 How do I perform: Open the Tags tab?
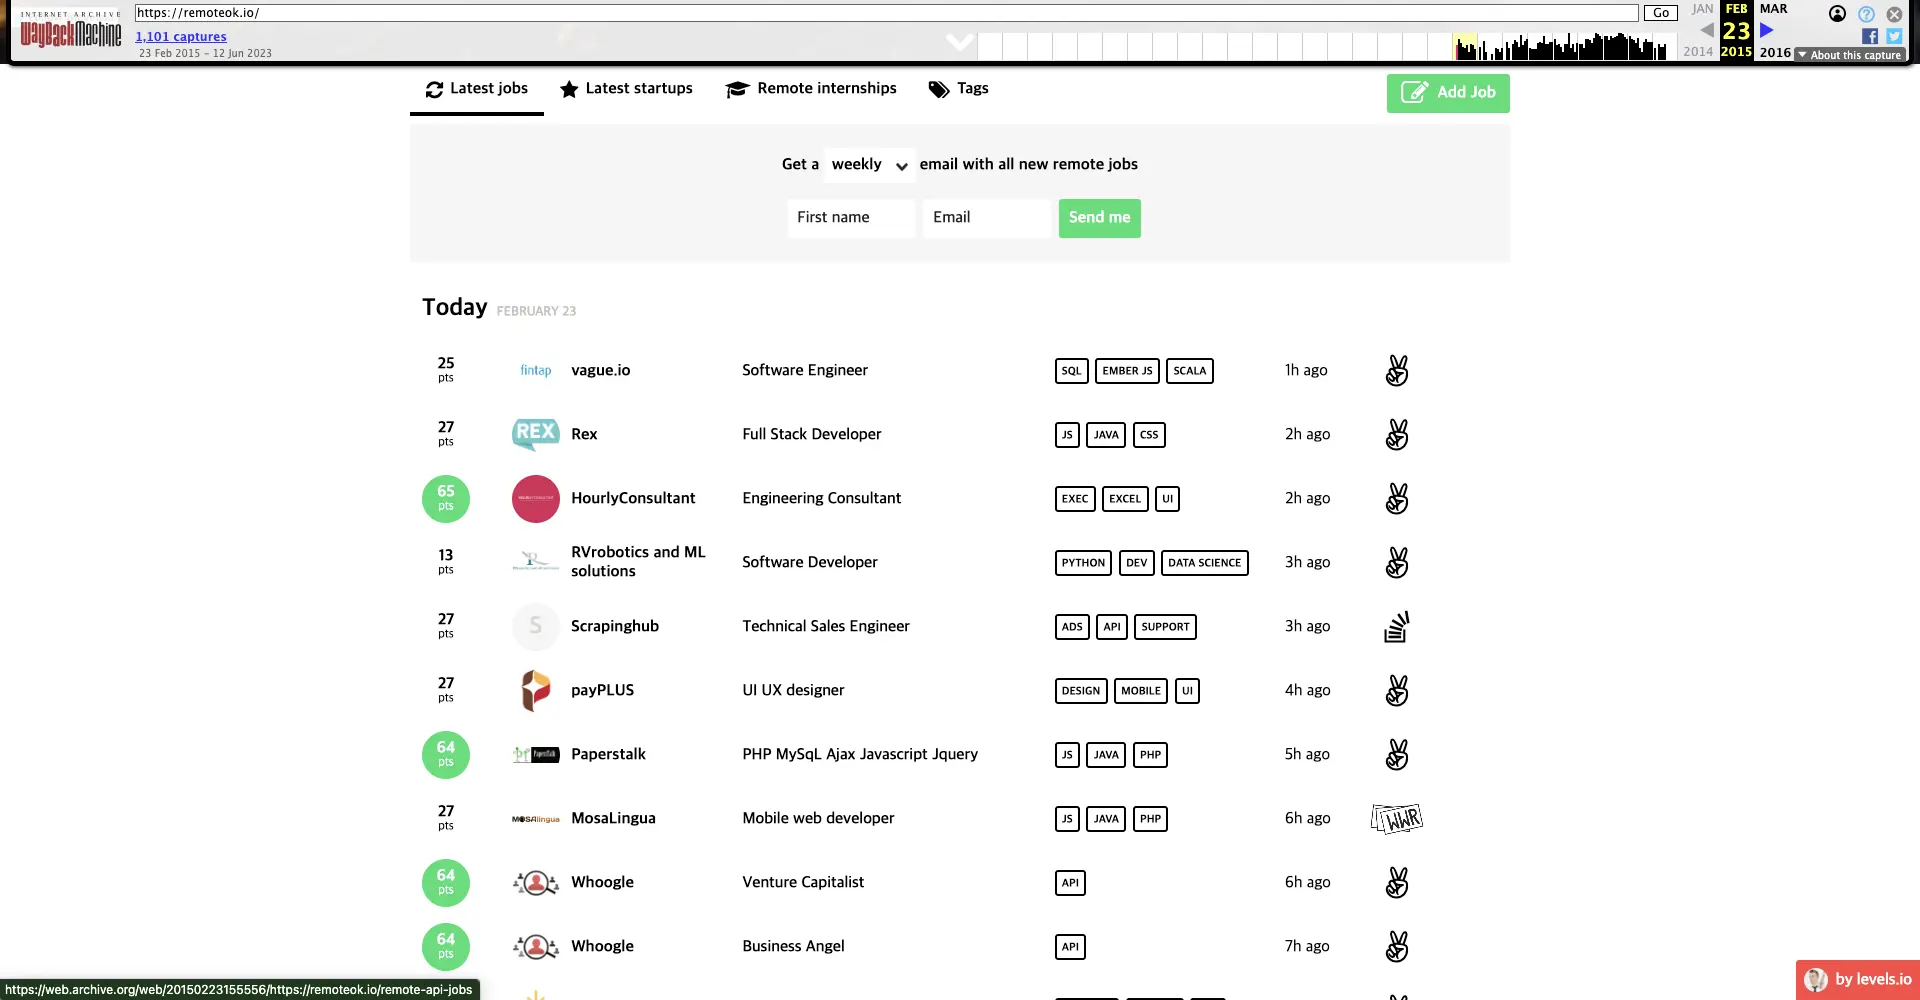(958, 89)
